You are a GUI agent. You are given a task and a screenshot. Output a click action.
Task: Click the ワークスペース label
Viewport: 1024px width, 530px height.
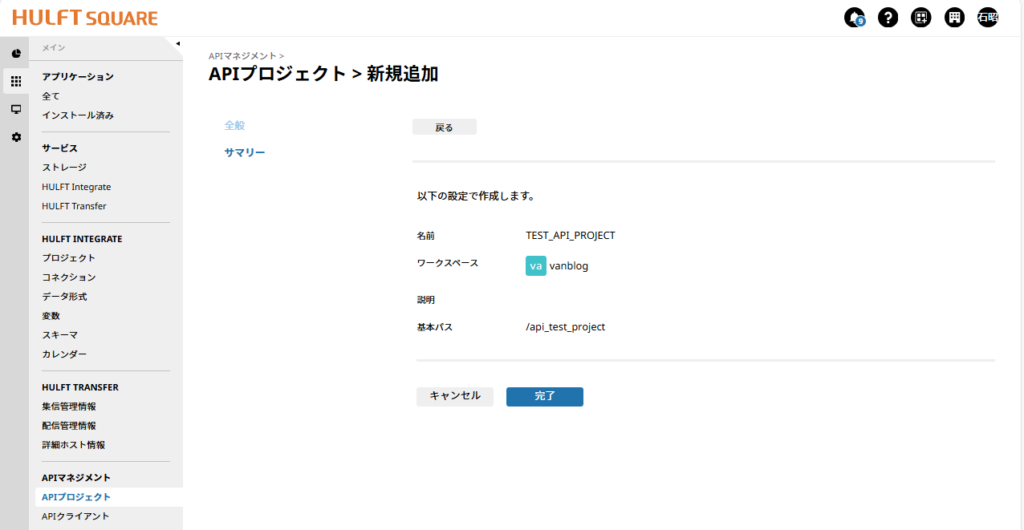[447, 263]
